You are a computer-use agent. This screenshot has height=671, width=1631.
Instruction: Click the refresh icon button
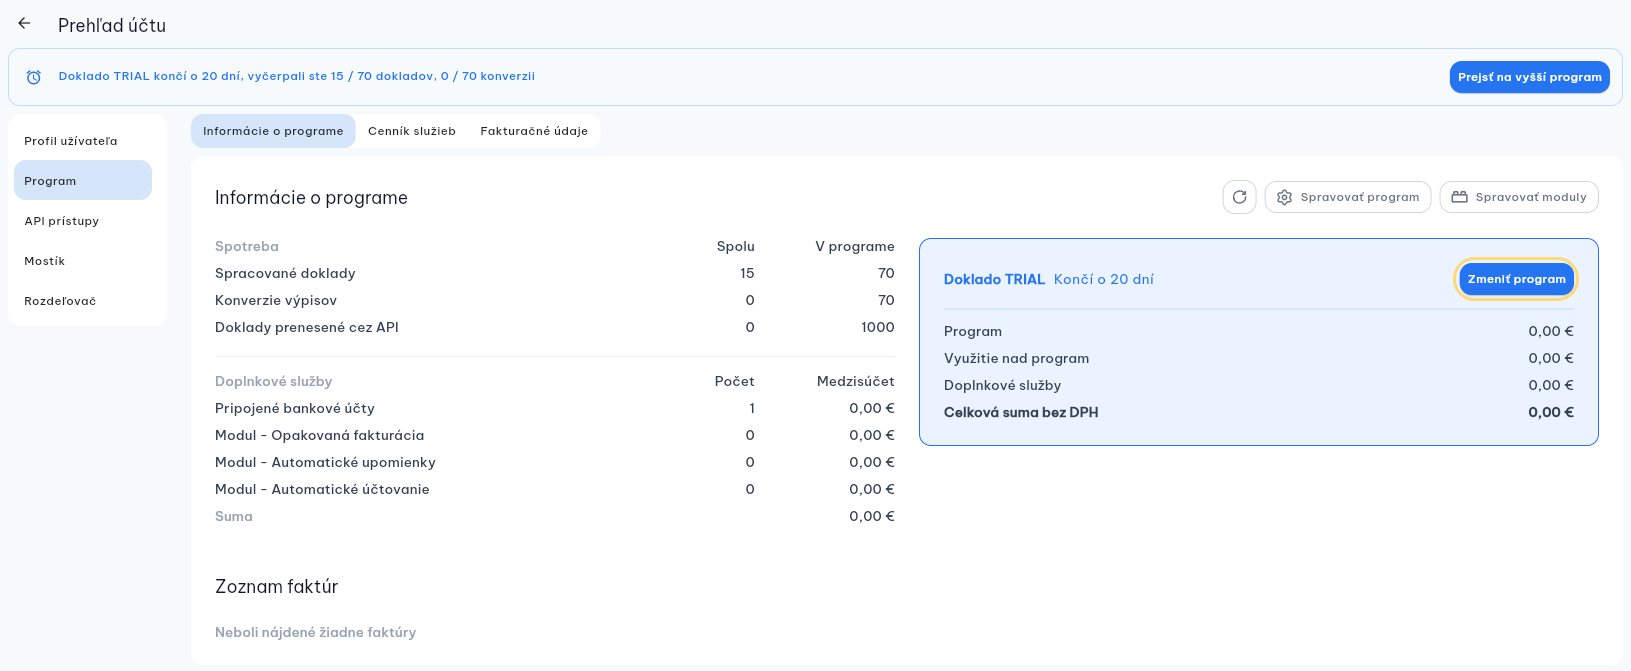pyautogui.click(x=1239, y=197)
